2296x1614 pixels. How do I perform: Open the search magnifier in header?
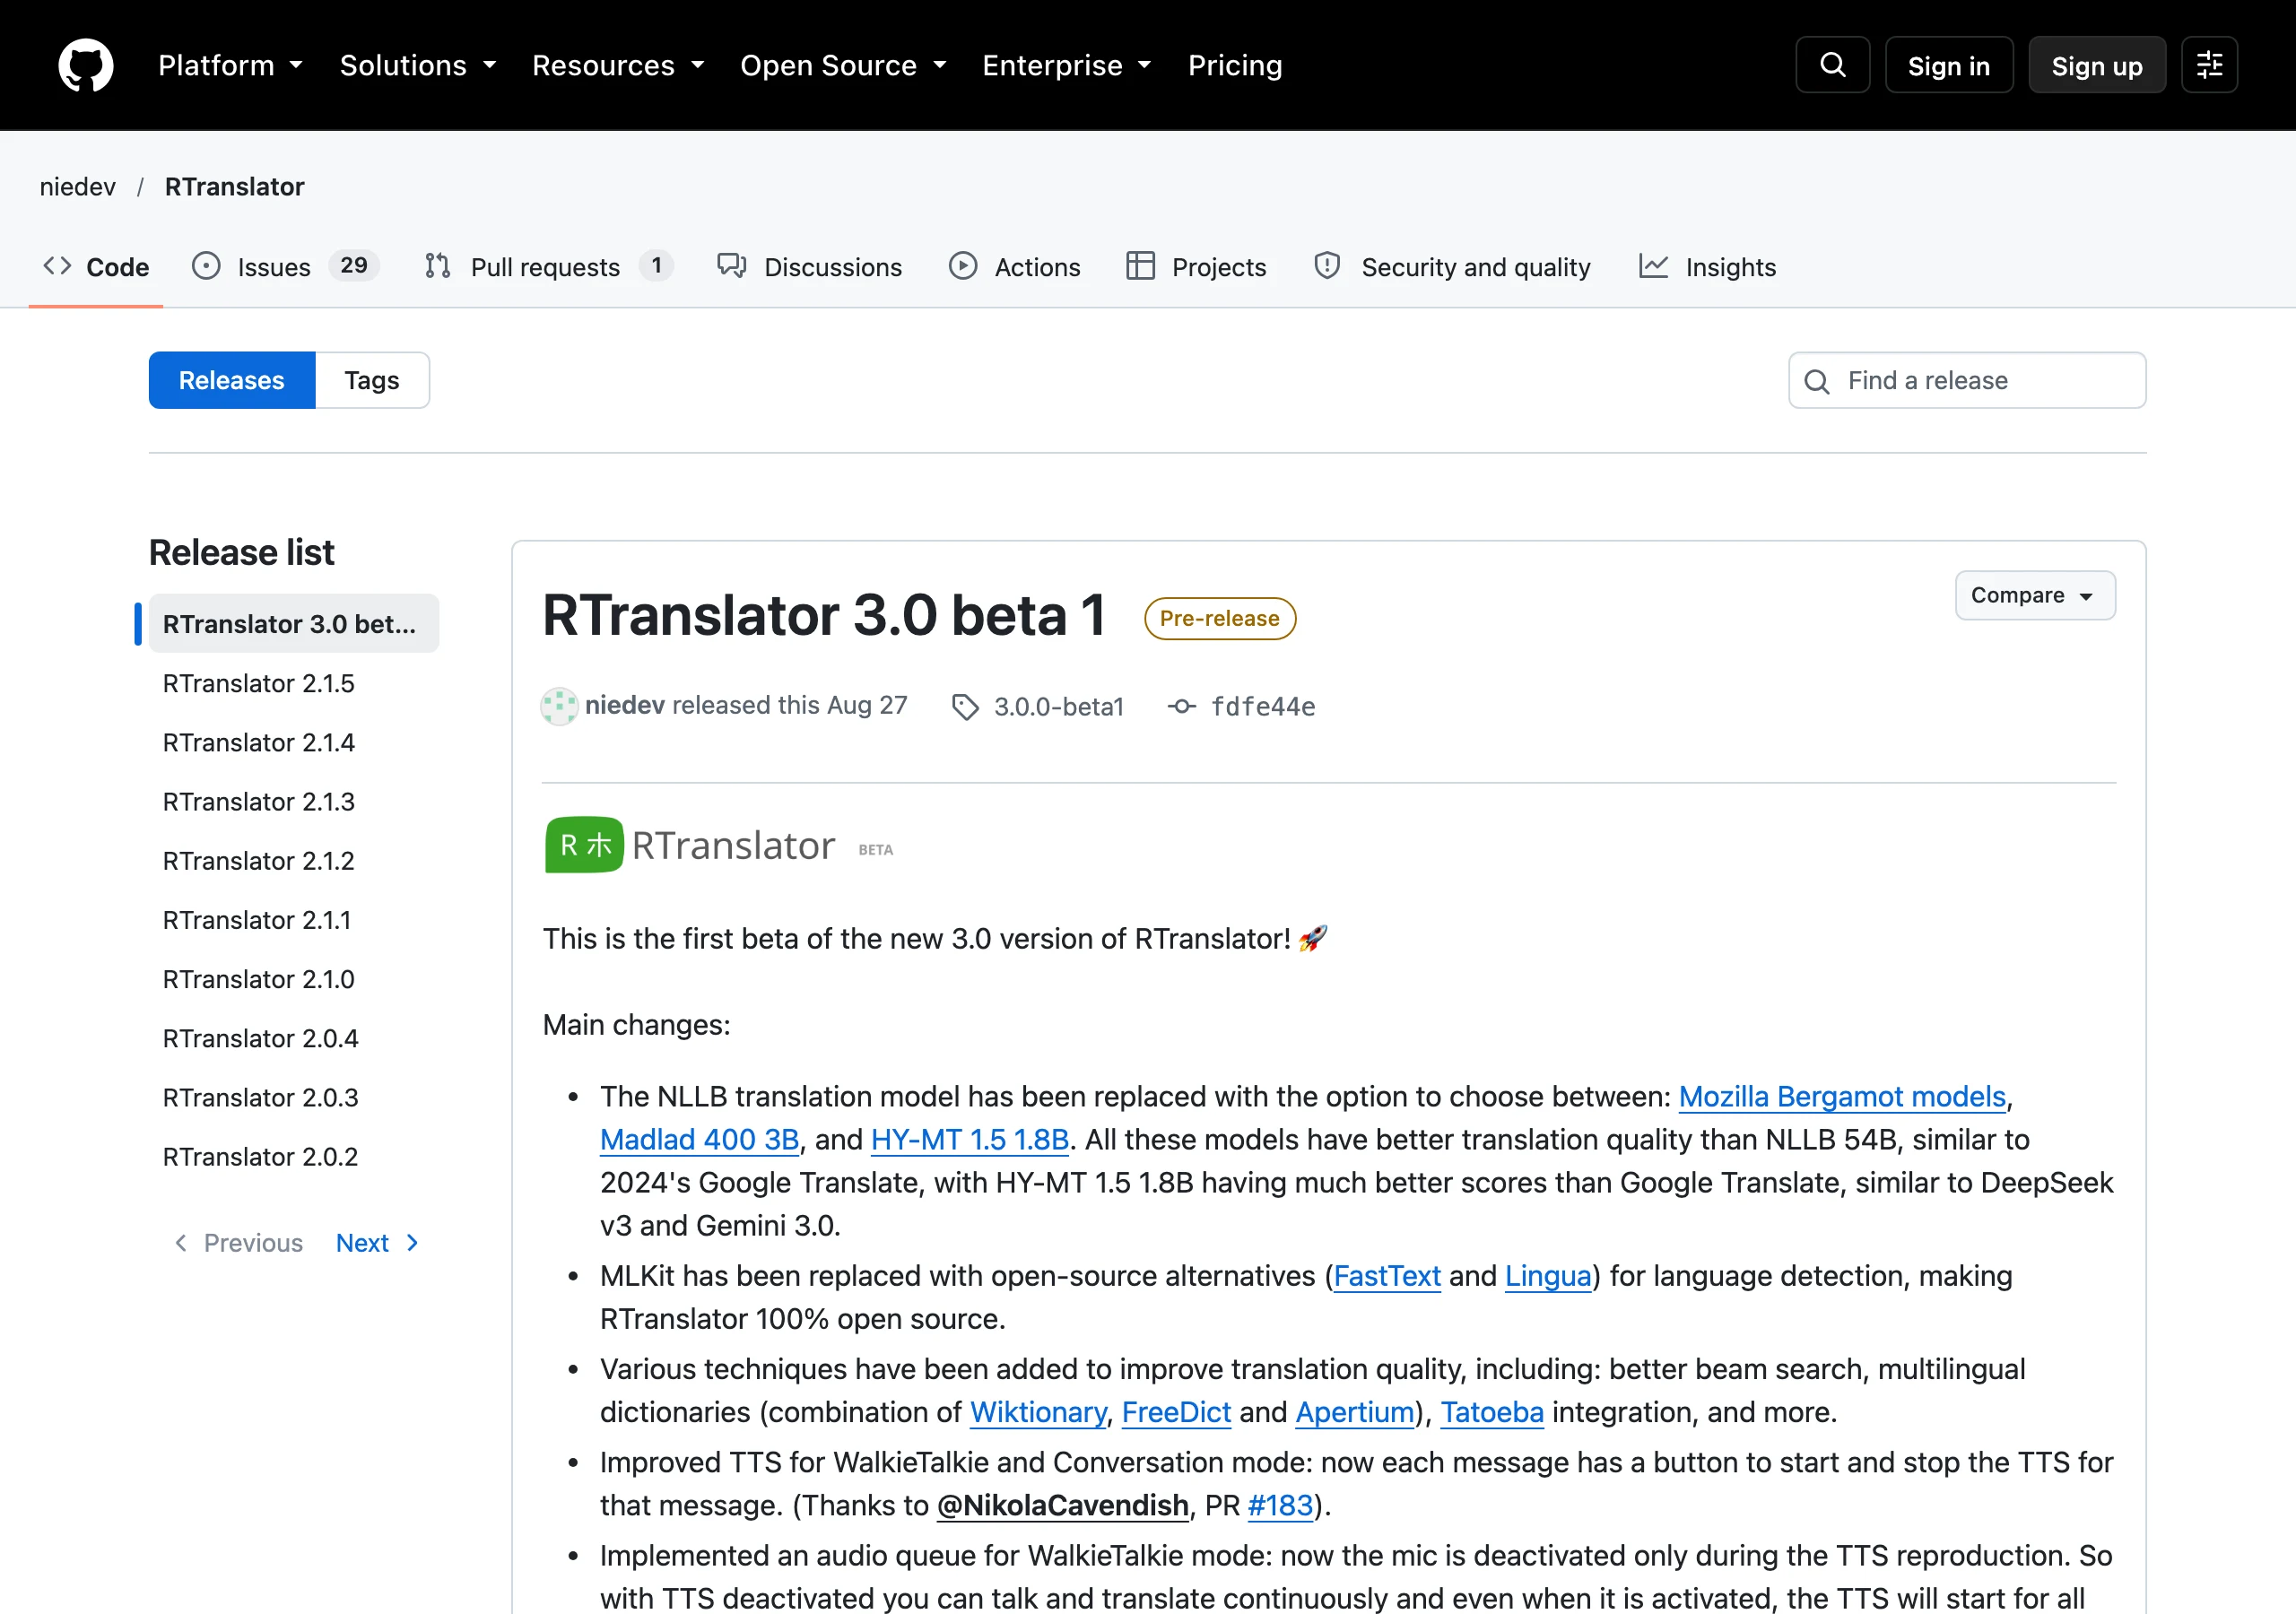point(1832,65)
